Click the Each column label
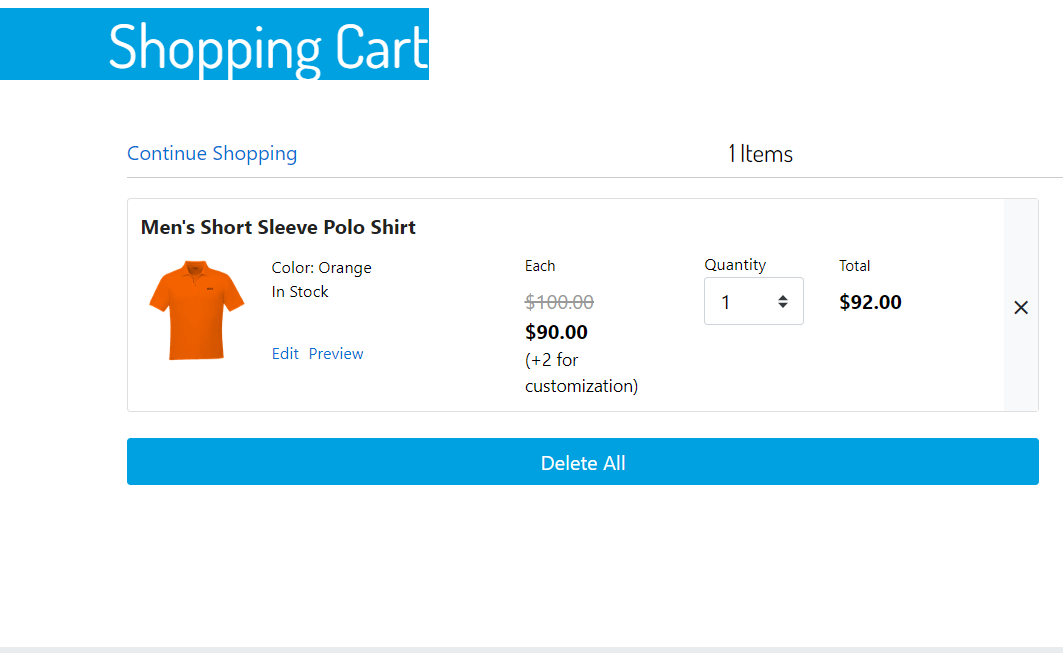This screenshot has width=1063, height=653. (540, 266)
